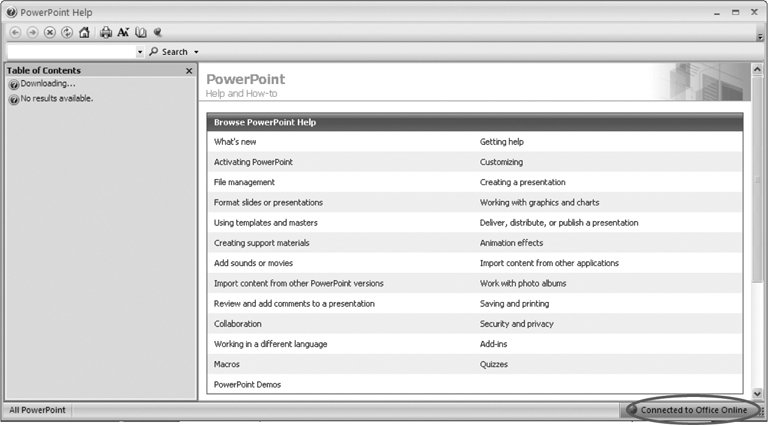Viewport: 768px width, 426px height.
Task: Open Creating support materials topic
Action: [262, 243]
